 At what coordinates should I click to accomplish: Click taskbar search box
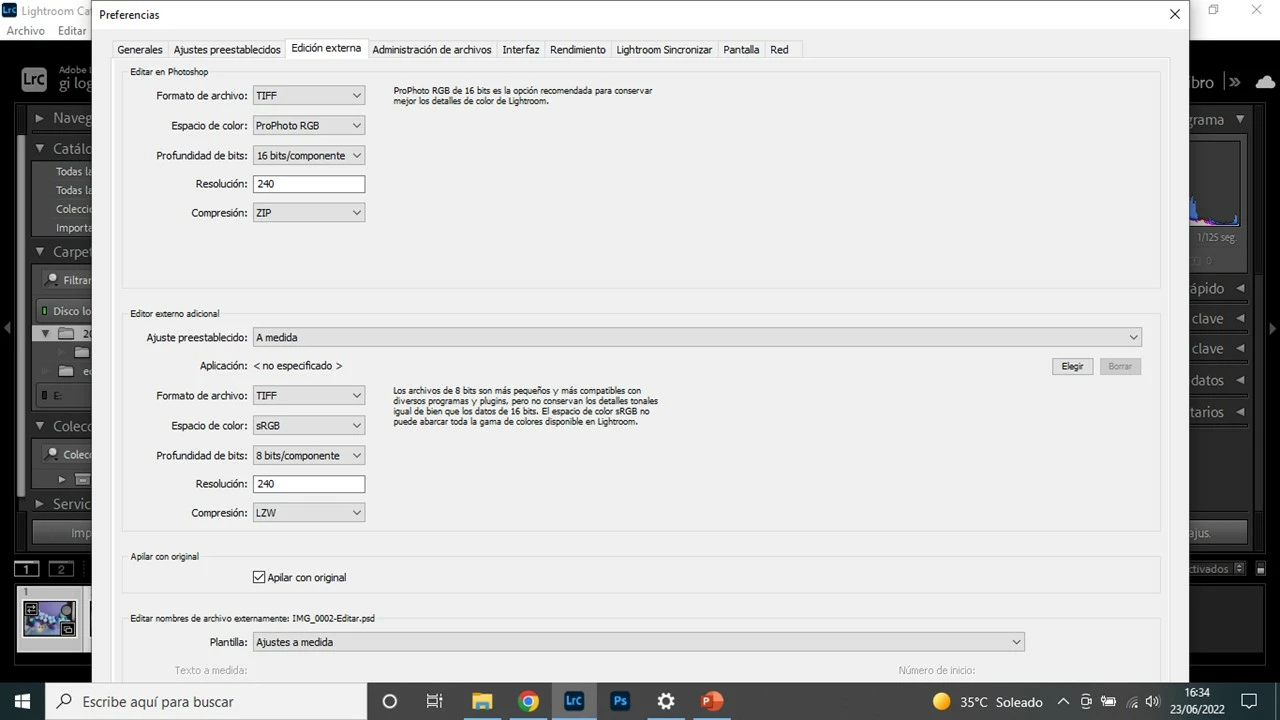(206, 701)
